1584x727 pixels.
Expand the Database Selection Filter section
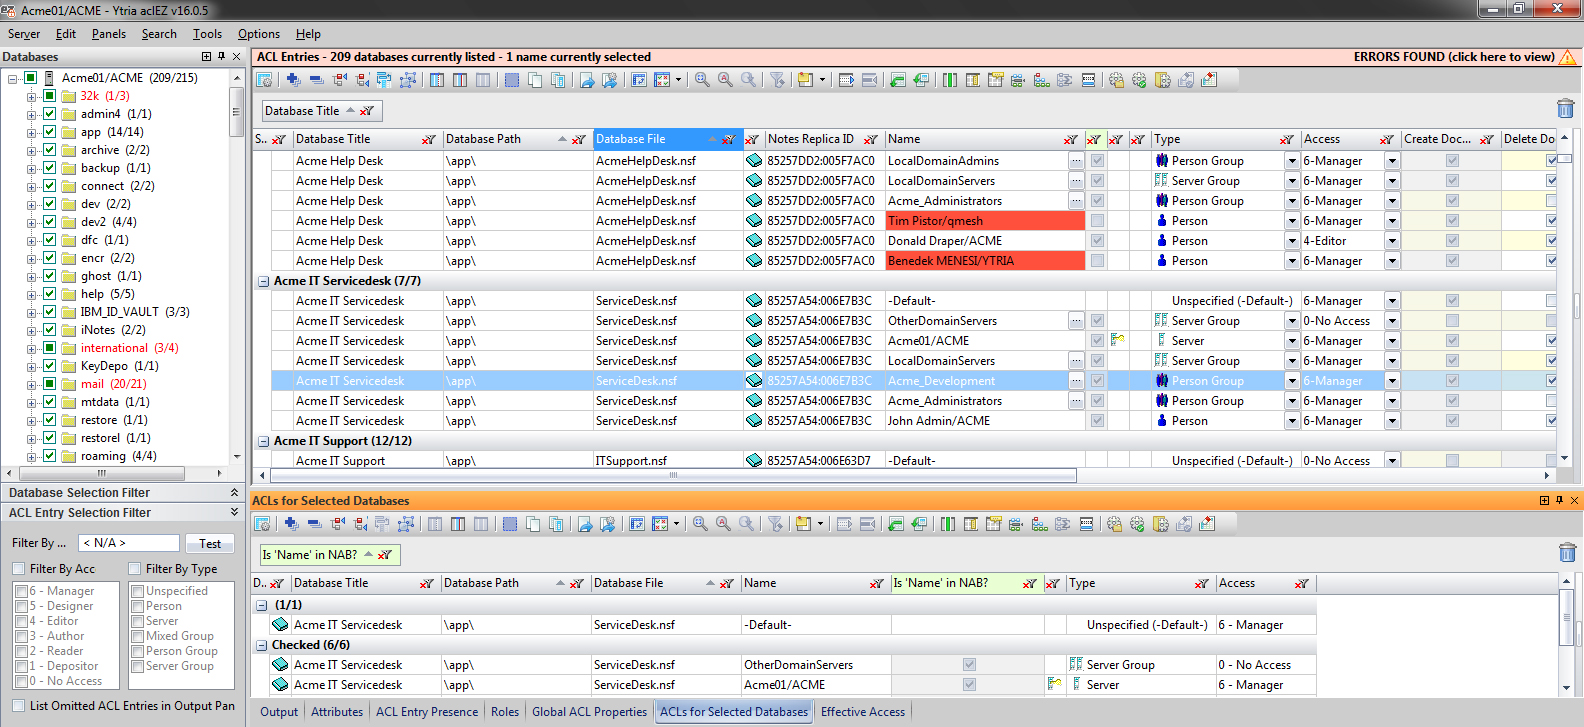click(234, 493)
